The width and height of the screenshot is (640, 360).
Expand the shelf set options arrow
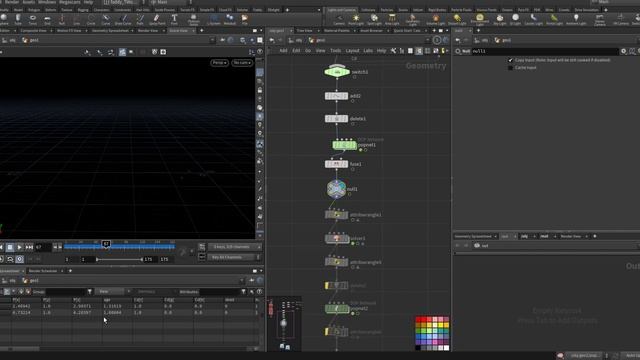coord(319,10)
